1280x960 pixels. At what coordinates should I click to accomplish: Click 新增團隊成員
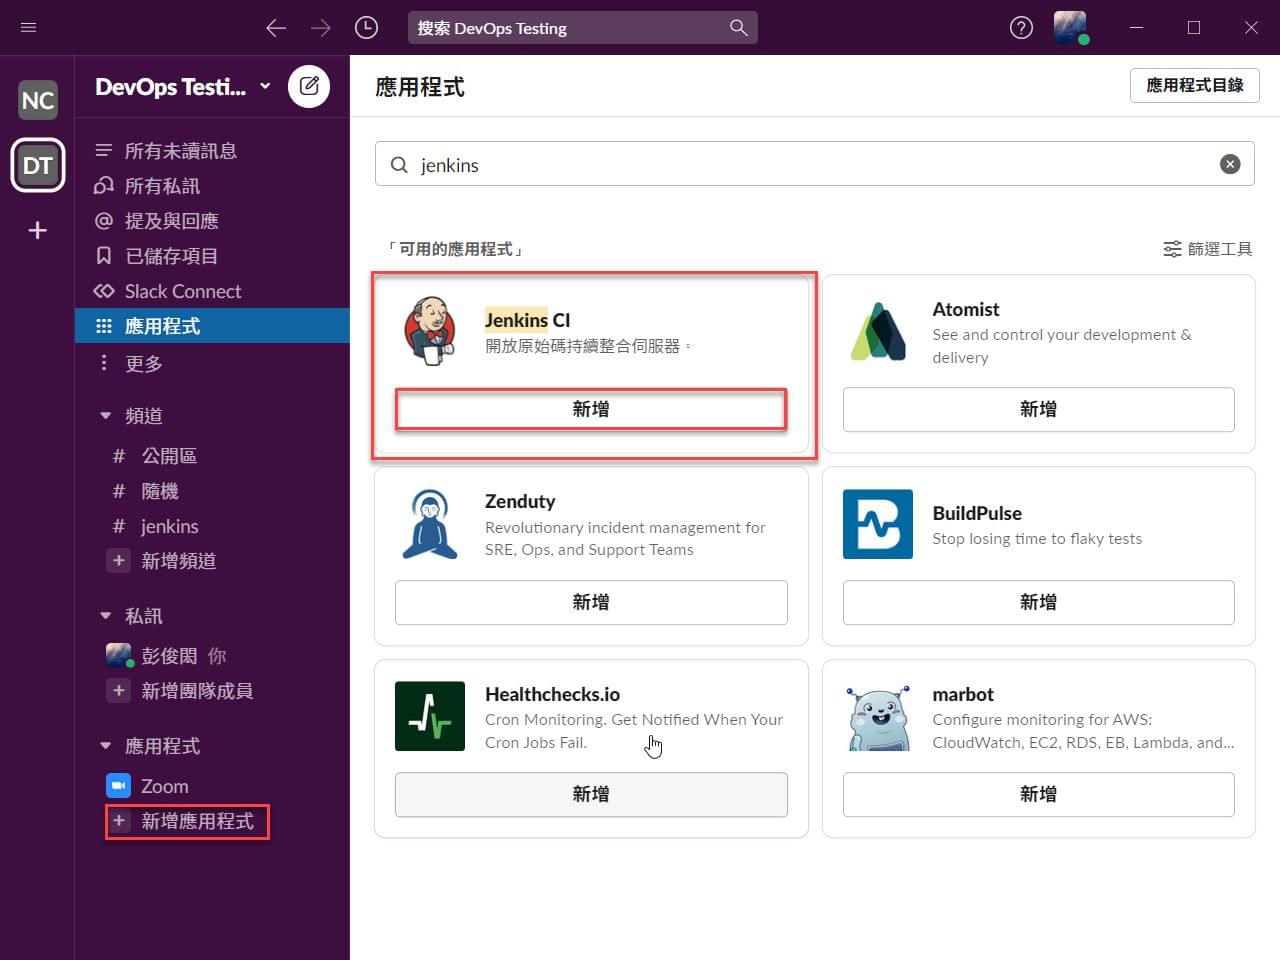coord(197,691)
